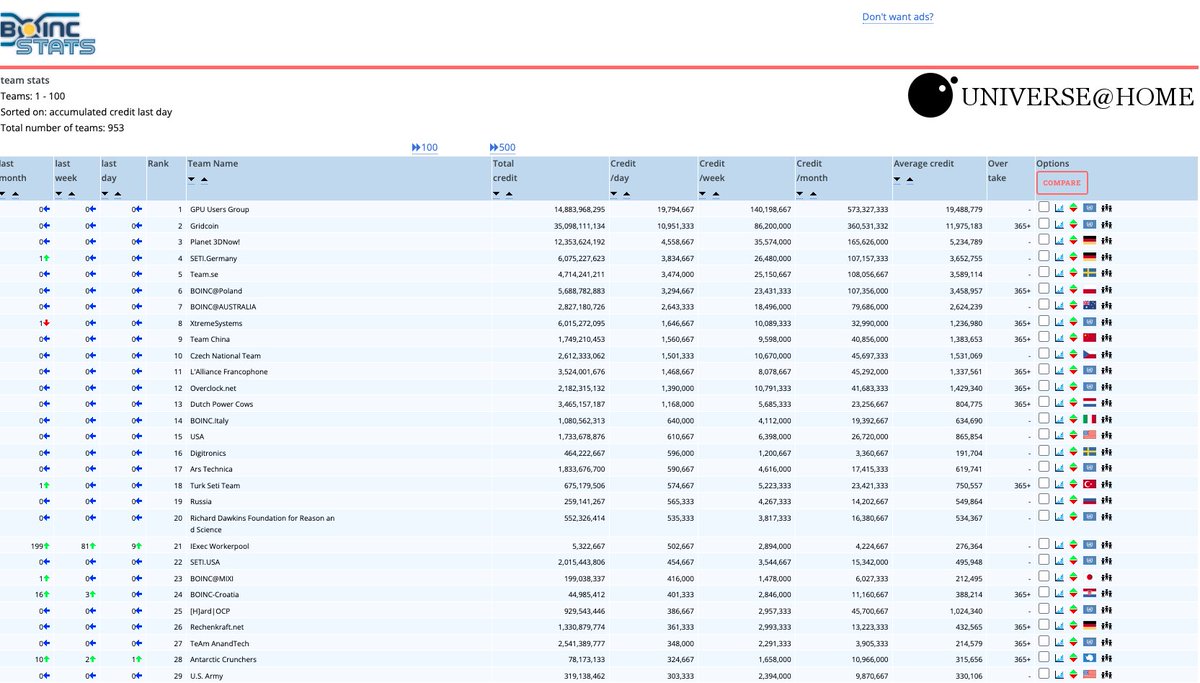Click the up/down position arrows icon for XtremeSystems
The image size is (1200, 683).
pyautogui.click(x=1074, y=322)
